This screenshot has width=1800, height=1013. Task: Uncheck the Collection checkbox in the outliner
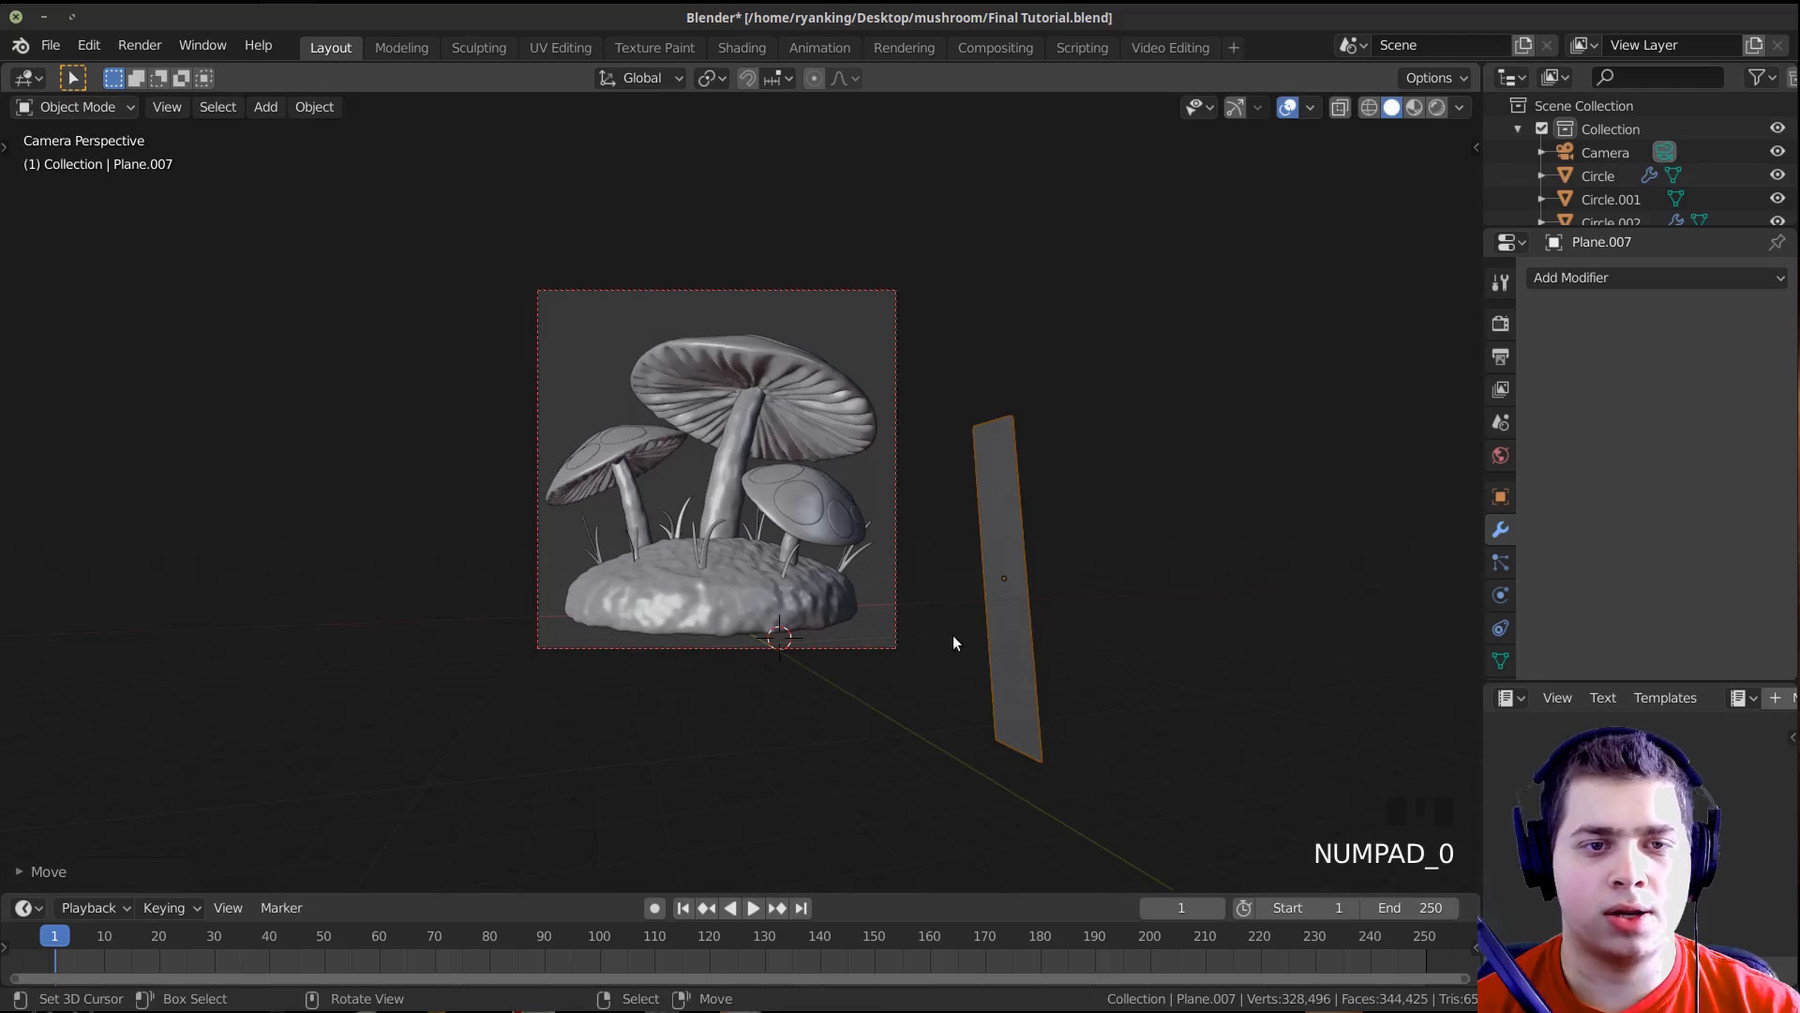[x=1542, y=128]
